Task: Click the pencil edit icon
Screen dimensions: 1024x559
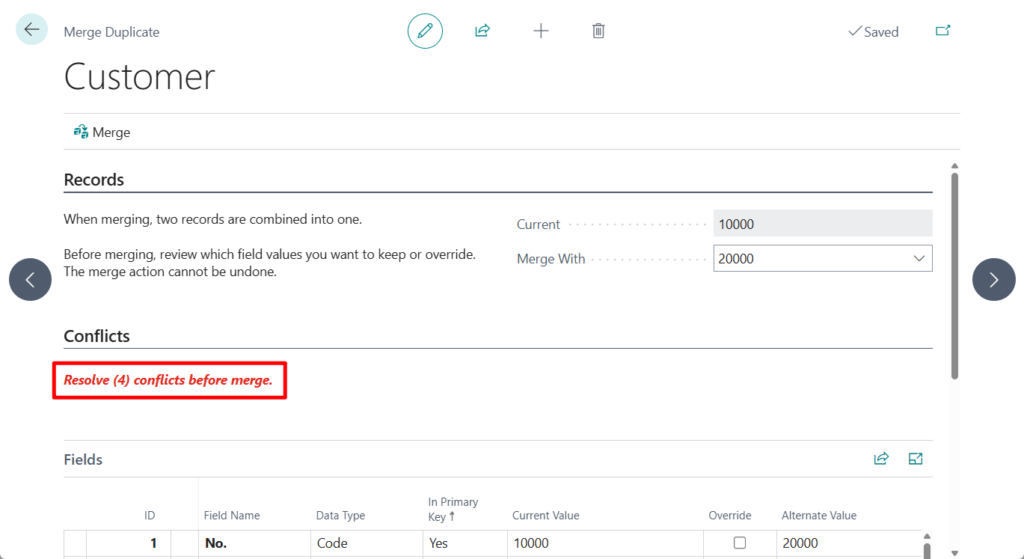Action: pyautogui.click(x=425, y=31)
